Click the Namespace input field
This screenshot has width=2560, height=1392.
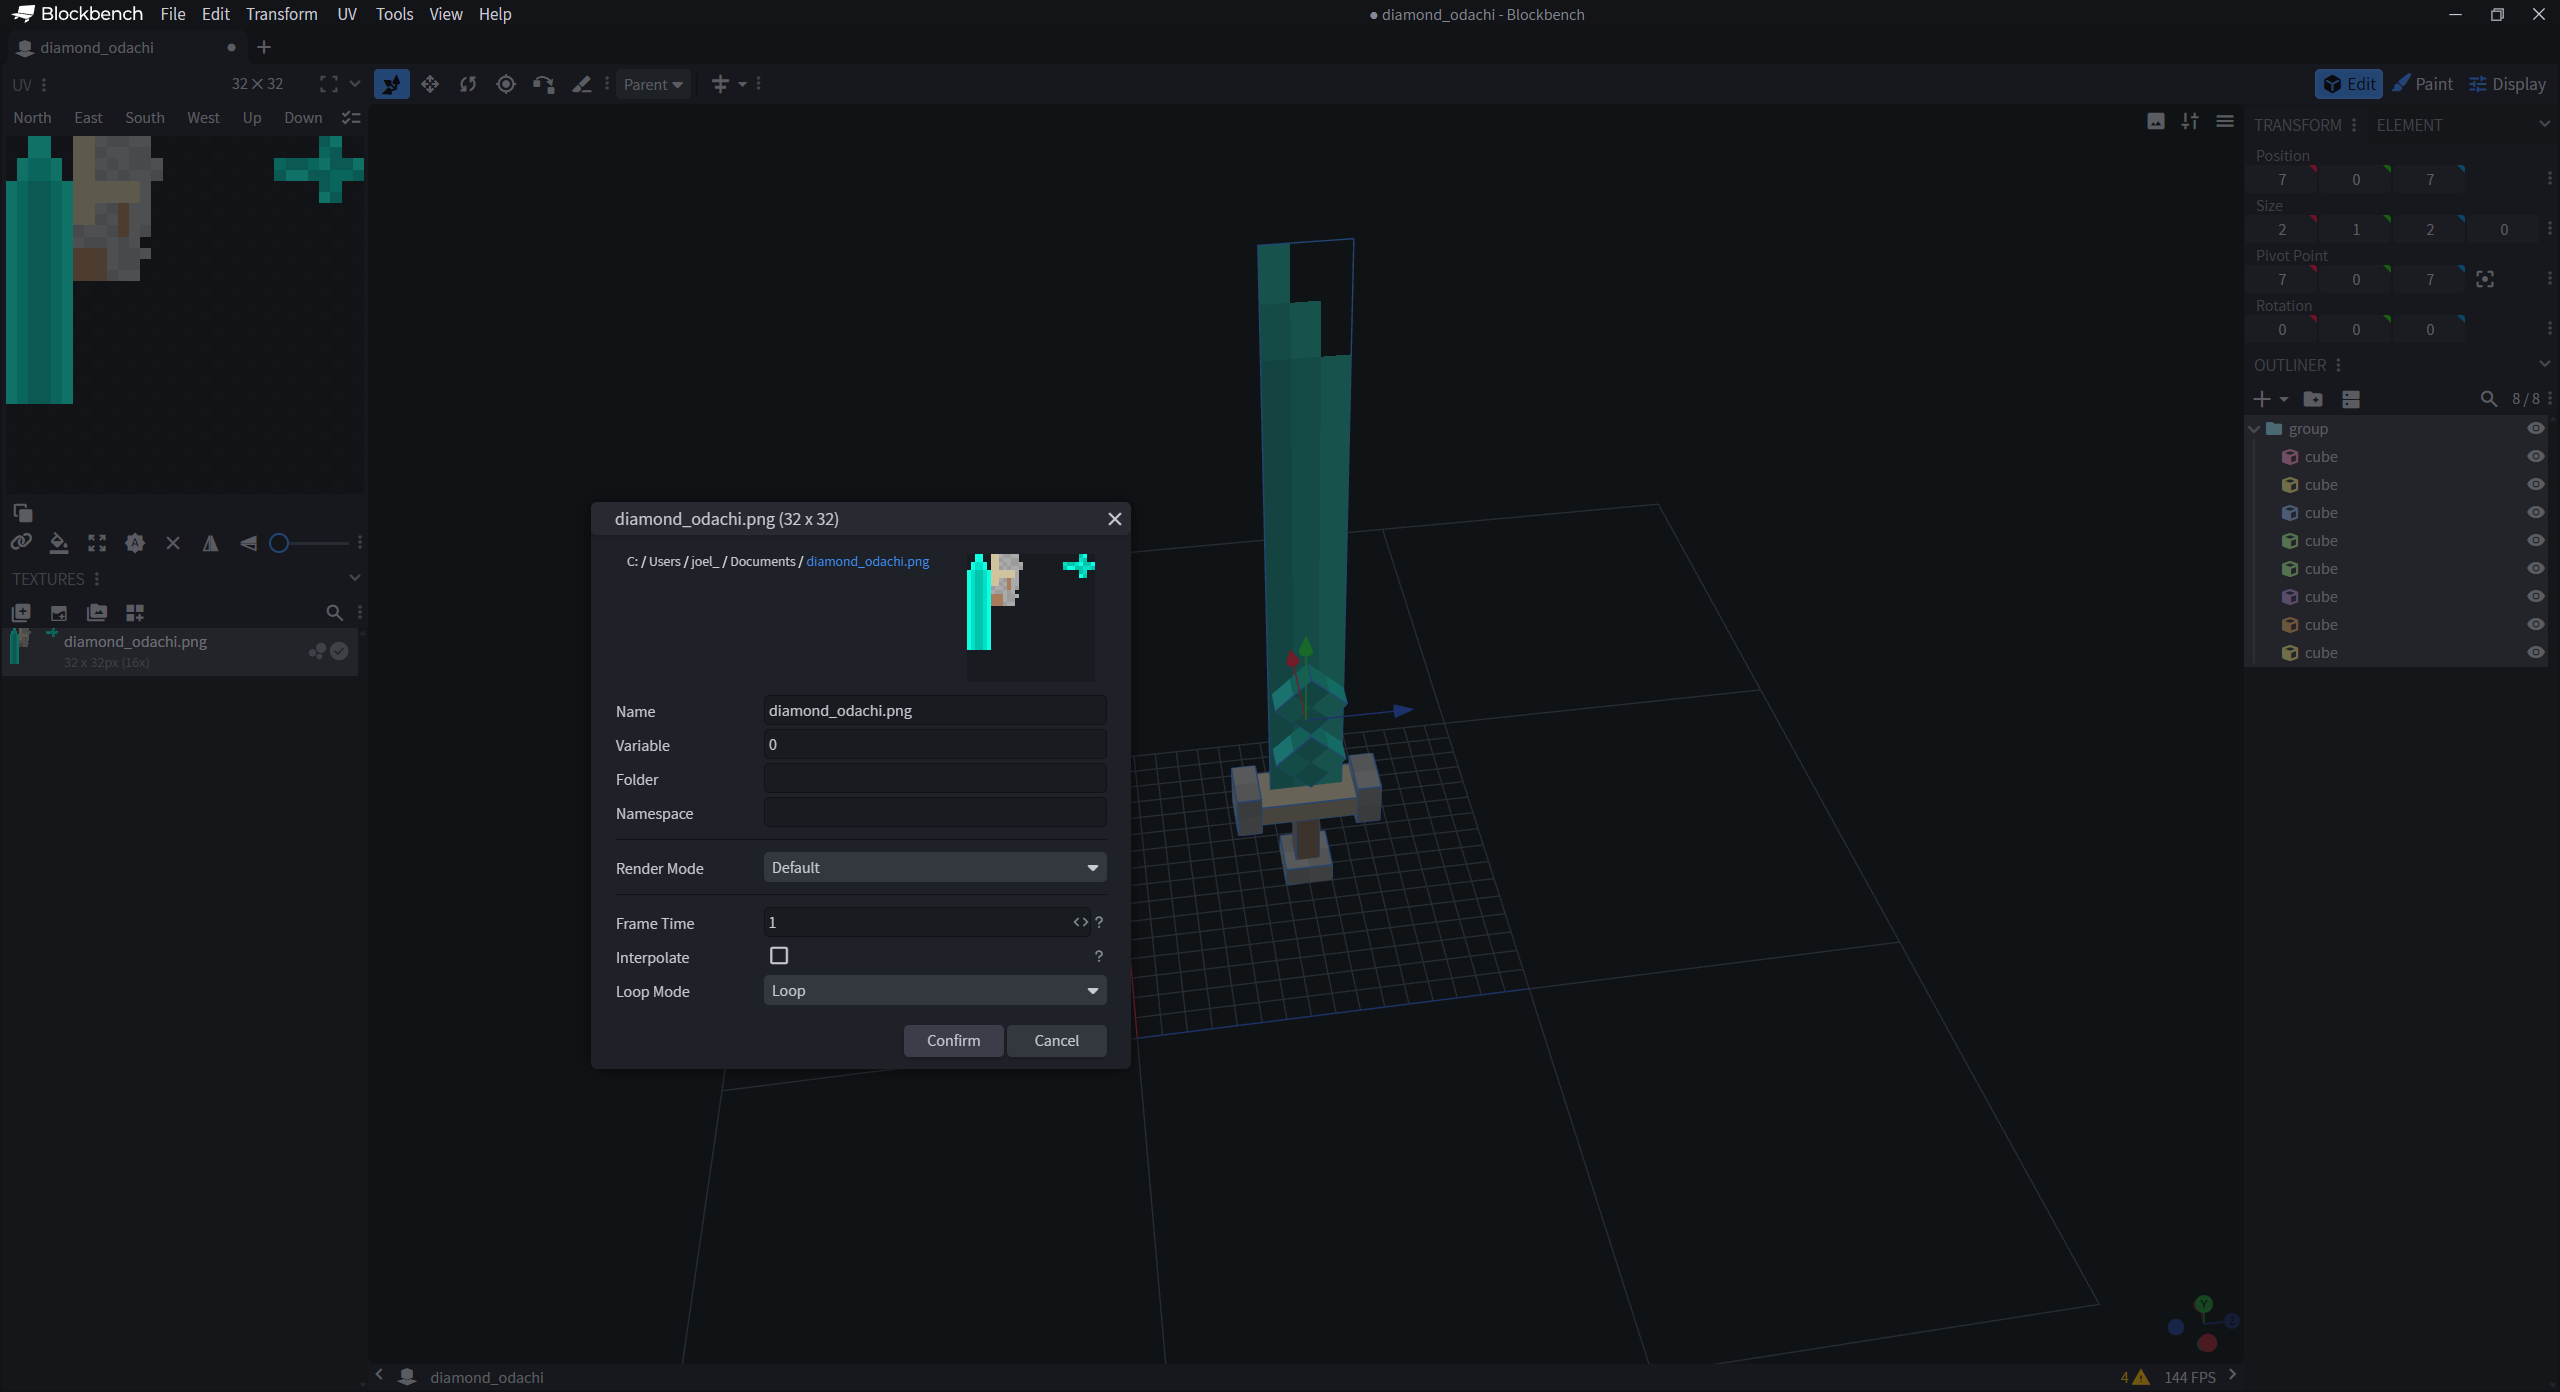[x=934, y=812]
